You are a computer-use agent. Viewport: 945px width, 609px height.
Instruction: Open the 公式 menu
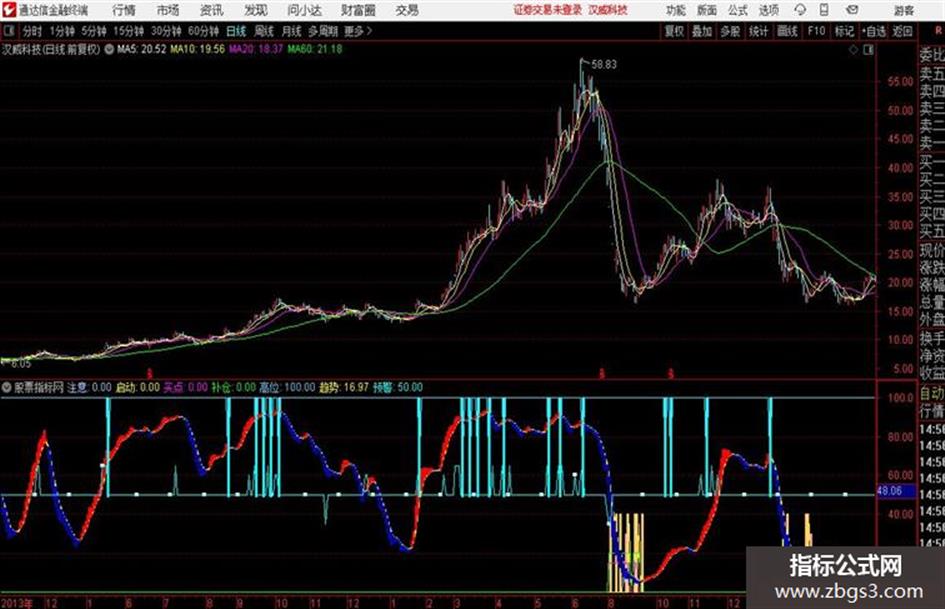tap(738, 10)
